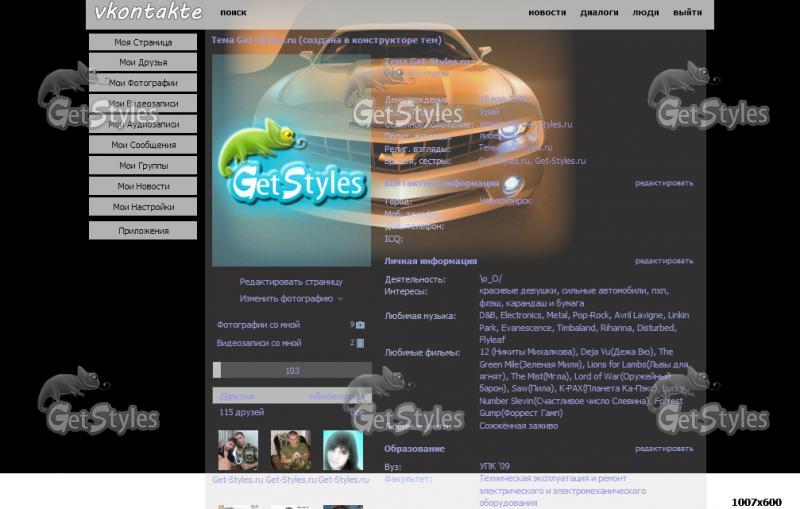This screenshot has height=509, width=800.
Task: Click редактировать for Личная информация
Action: (664, 261)
